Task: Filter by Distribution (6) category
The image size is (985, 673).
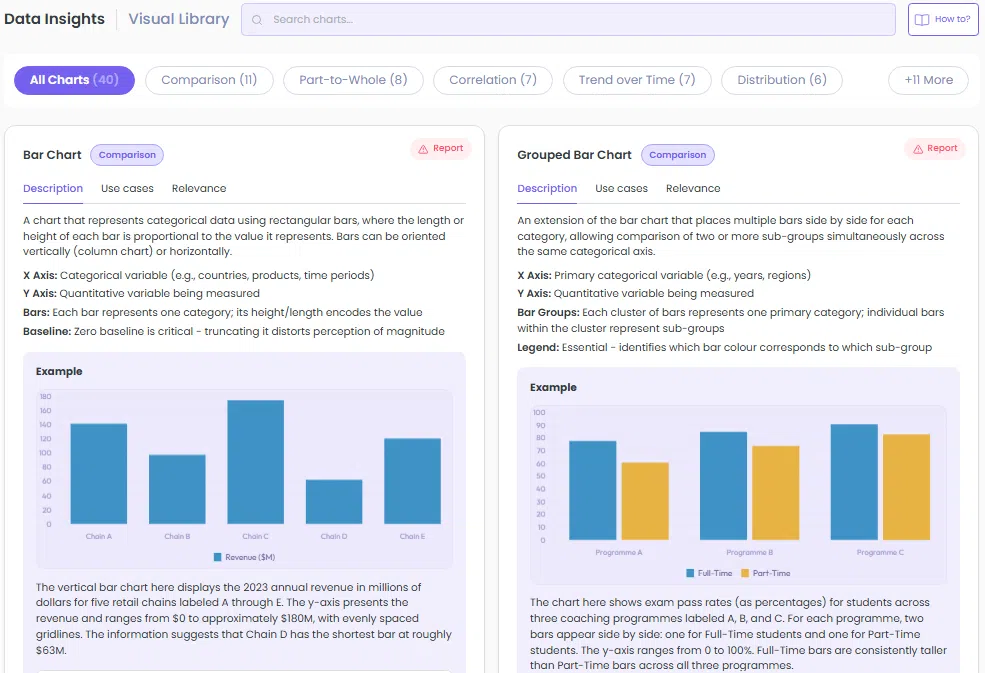Action: click(781, 80)
